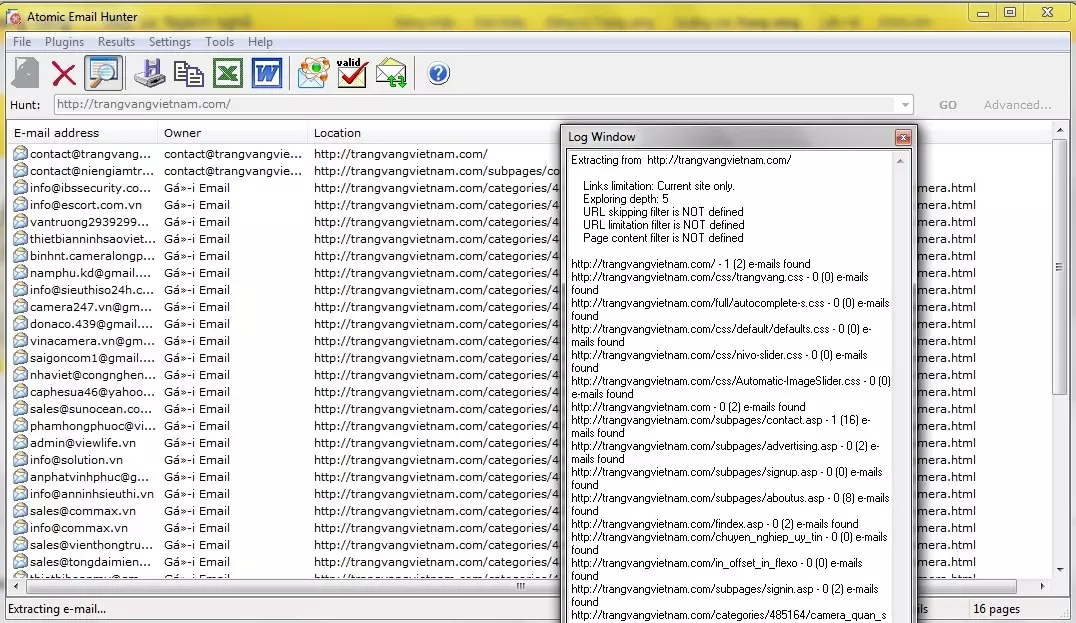The image size is (1076, 623).
Task: Click envelope icon beside nhaviet@congnghen...
Action: 20,375
